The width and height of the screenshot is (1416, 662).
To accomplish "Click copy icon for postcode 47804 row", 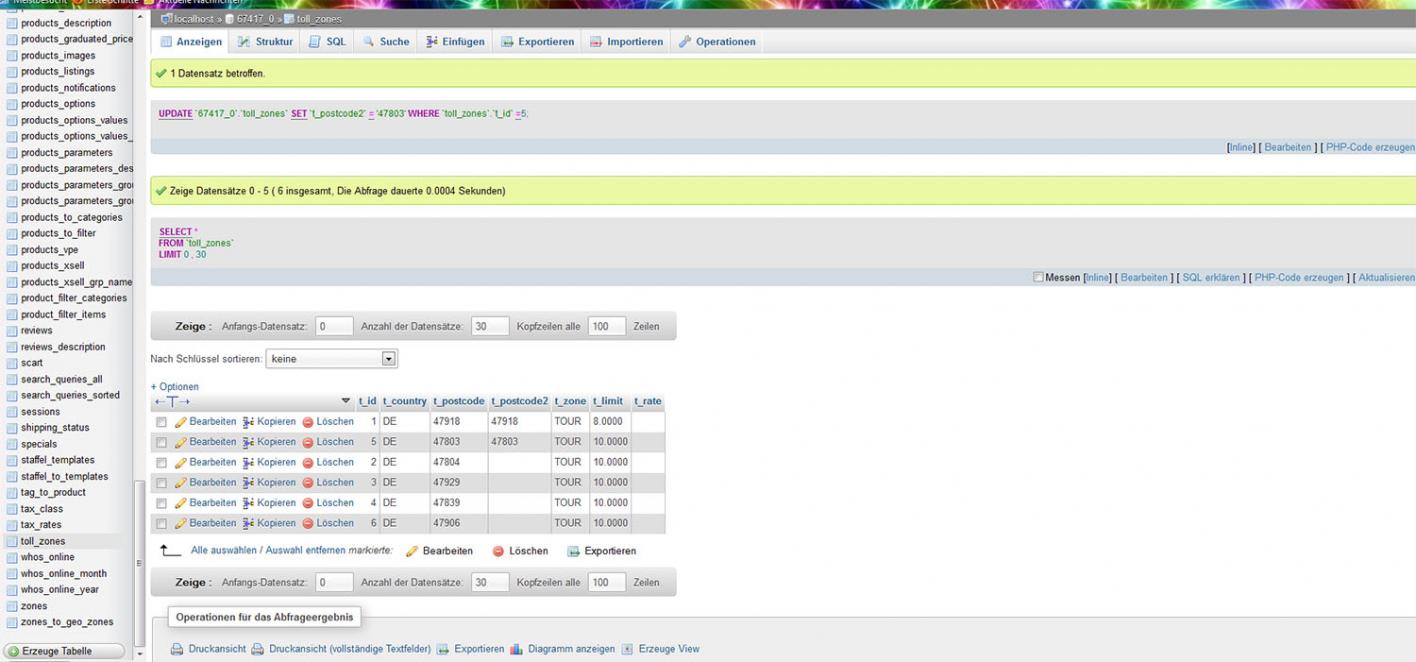I will click(249, 463).
